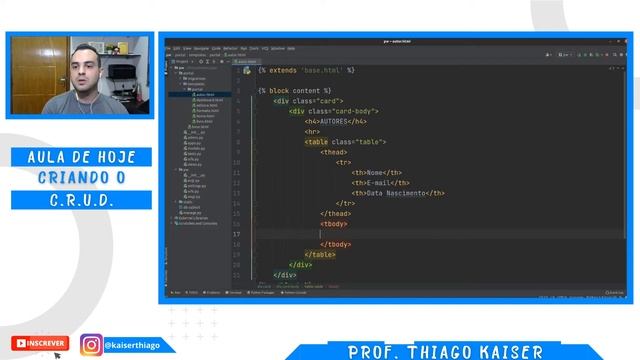This screenshot has height=360, width=640.
Task: Place cursor on empty line 17
Action: pyautogui.click(x=440, y=234)
